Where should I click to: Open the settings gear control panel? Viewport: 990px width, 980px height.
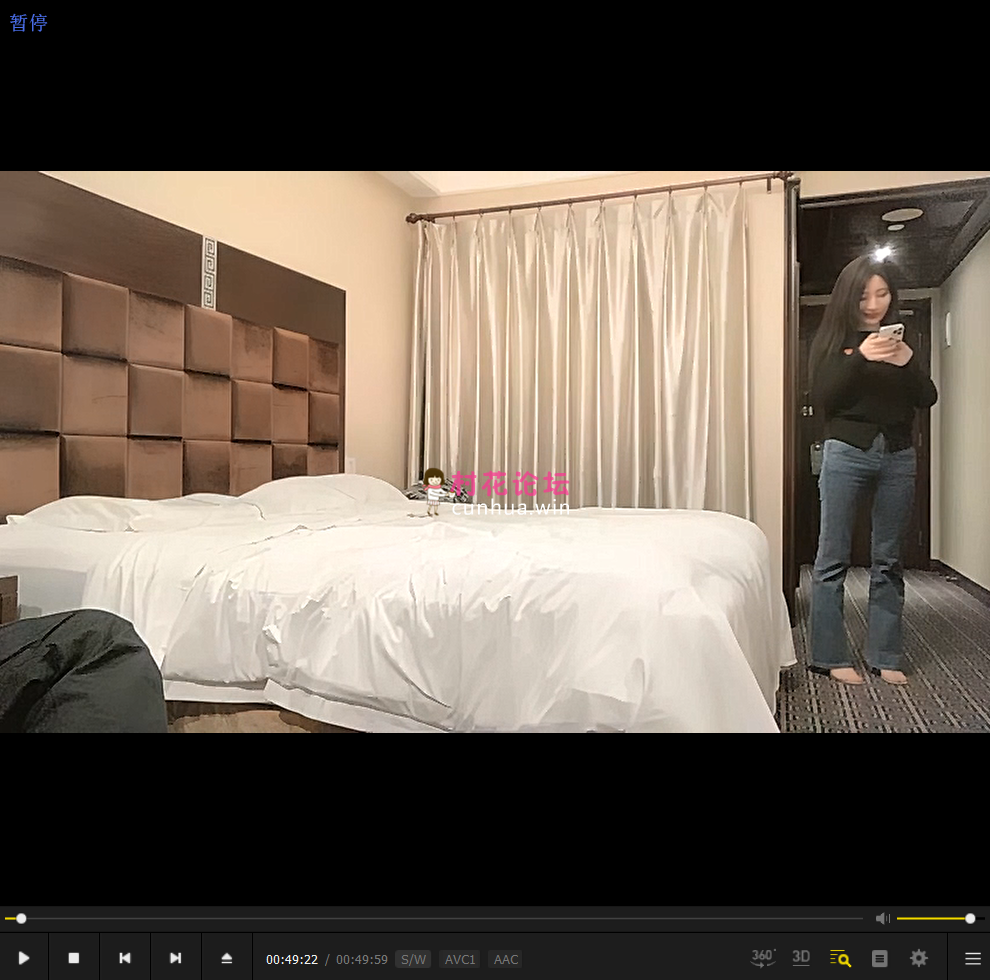point(919,958)
